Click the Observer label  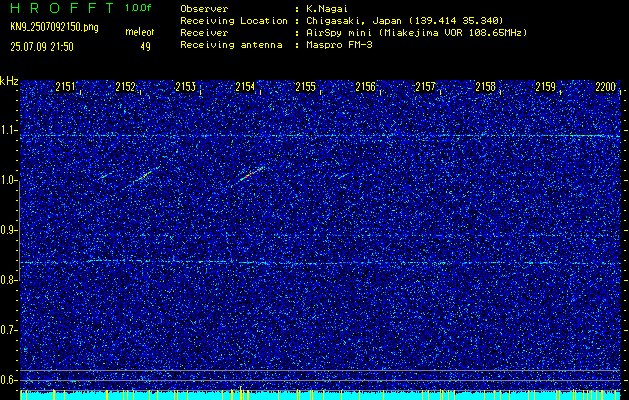[x=204, y=9]
